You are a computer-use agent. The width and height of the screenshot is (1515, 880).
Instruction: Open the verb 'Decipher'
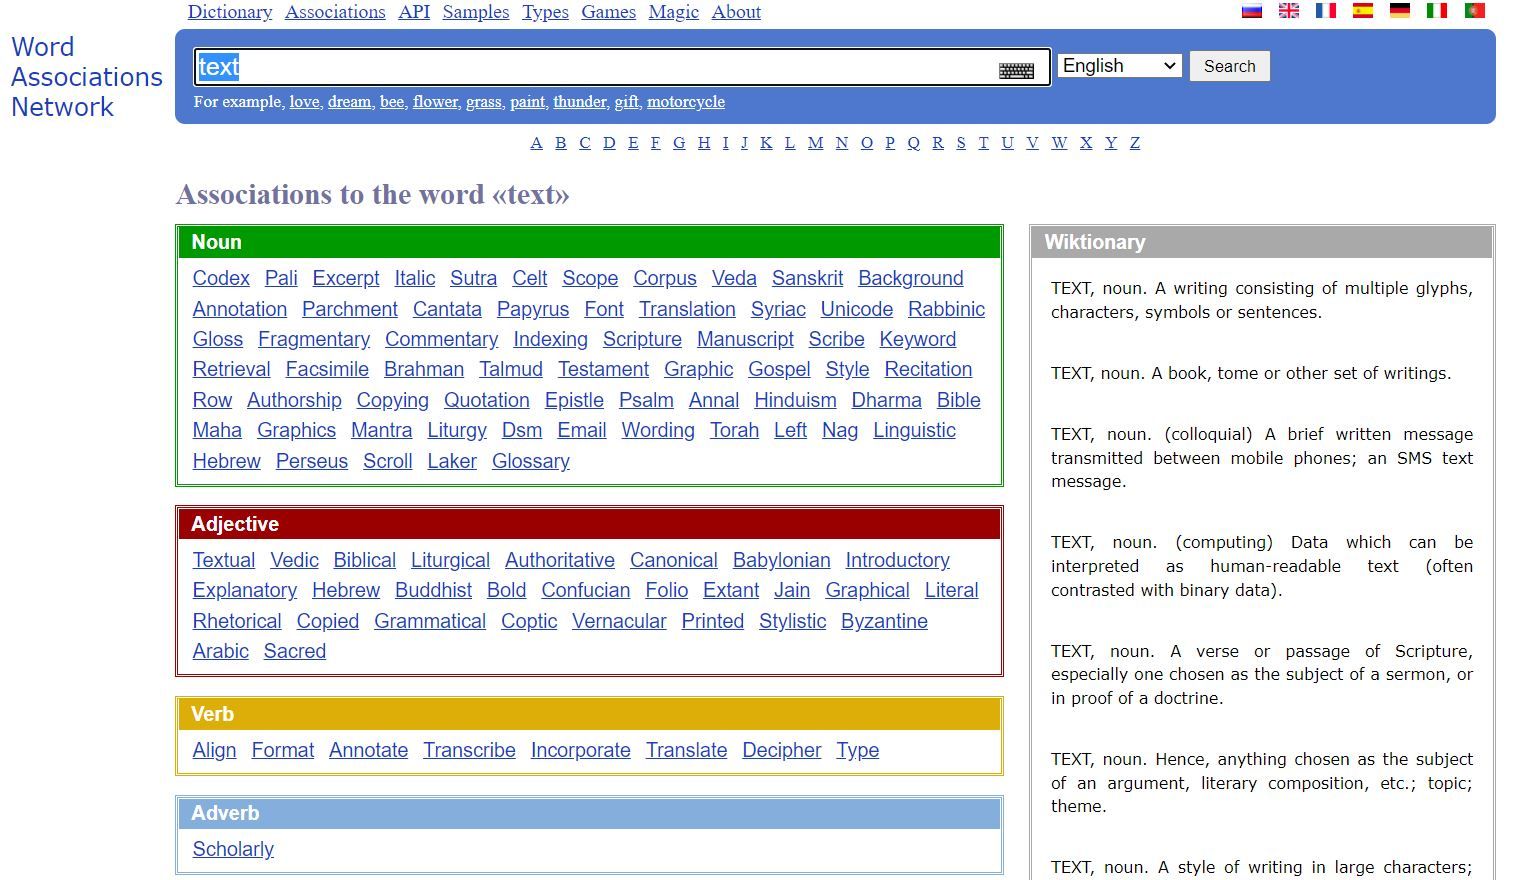[782, 750]
